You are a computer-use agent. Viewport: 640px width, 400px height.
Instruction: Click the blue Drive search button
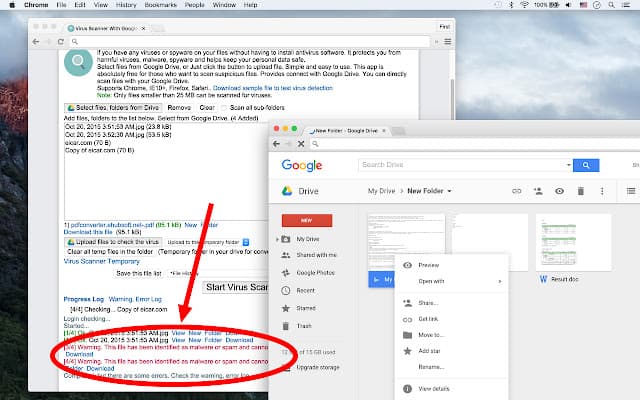pos(586,165)
